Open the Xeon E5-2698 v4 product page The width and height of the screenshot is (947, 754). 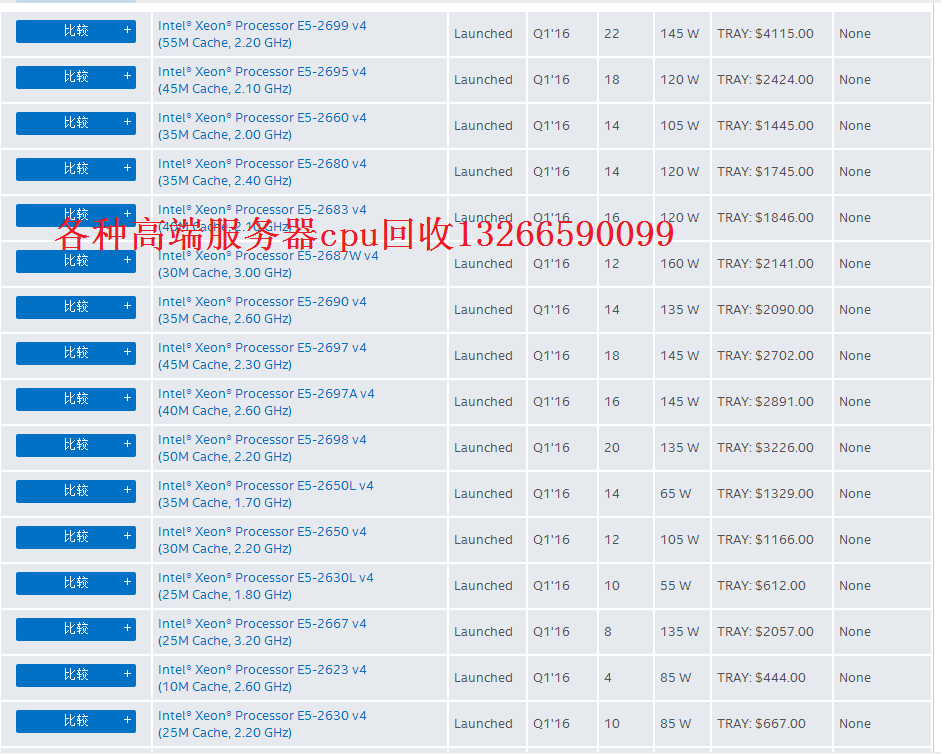[262, 448]
